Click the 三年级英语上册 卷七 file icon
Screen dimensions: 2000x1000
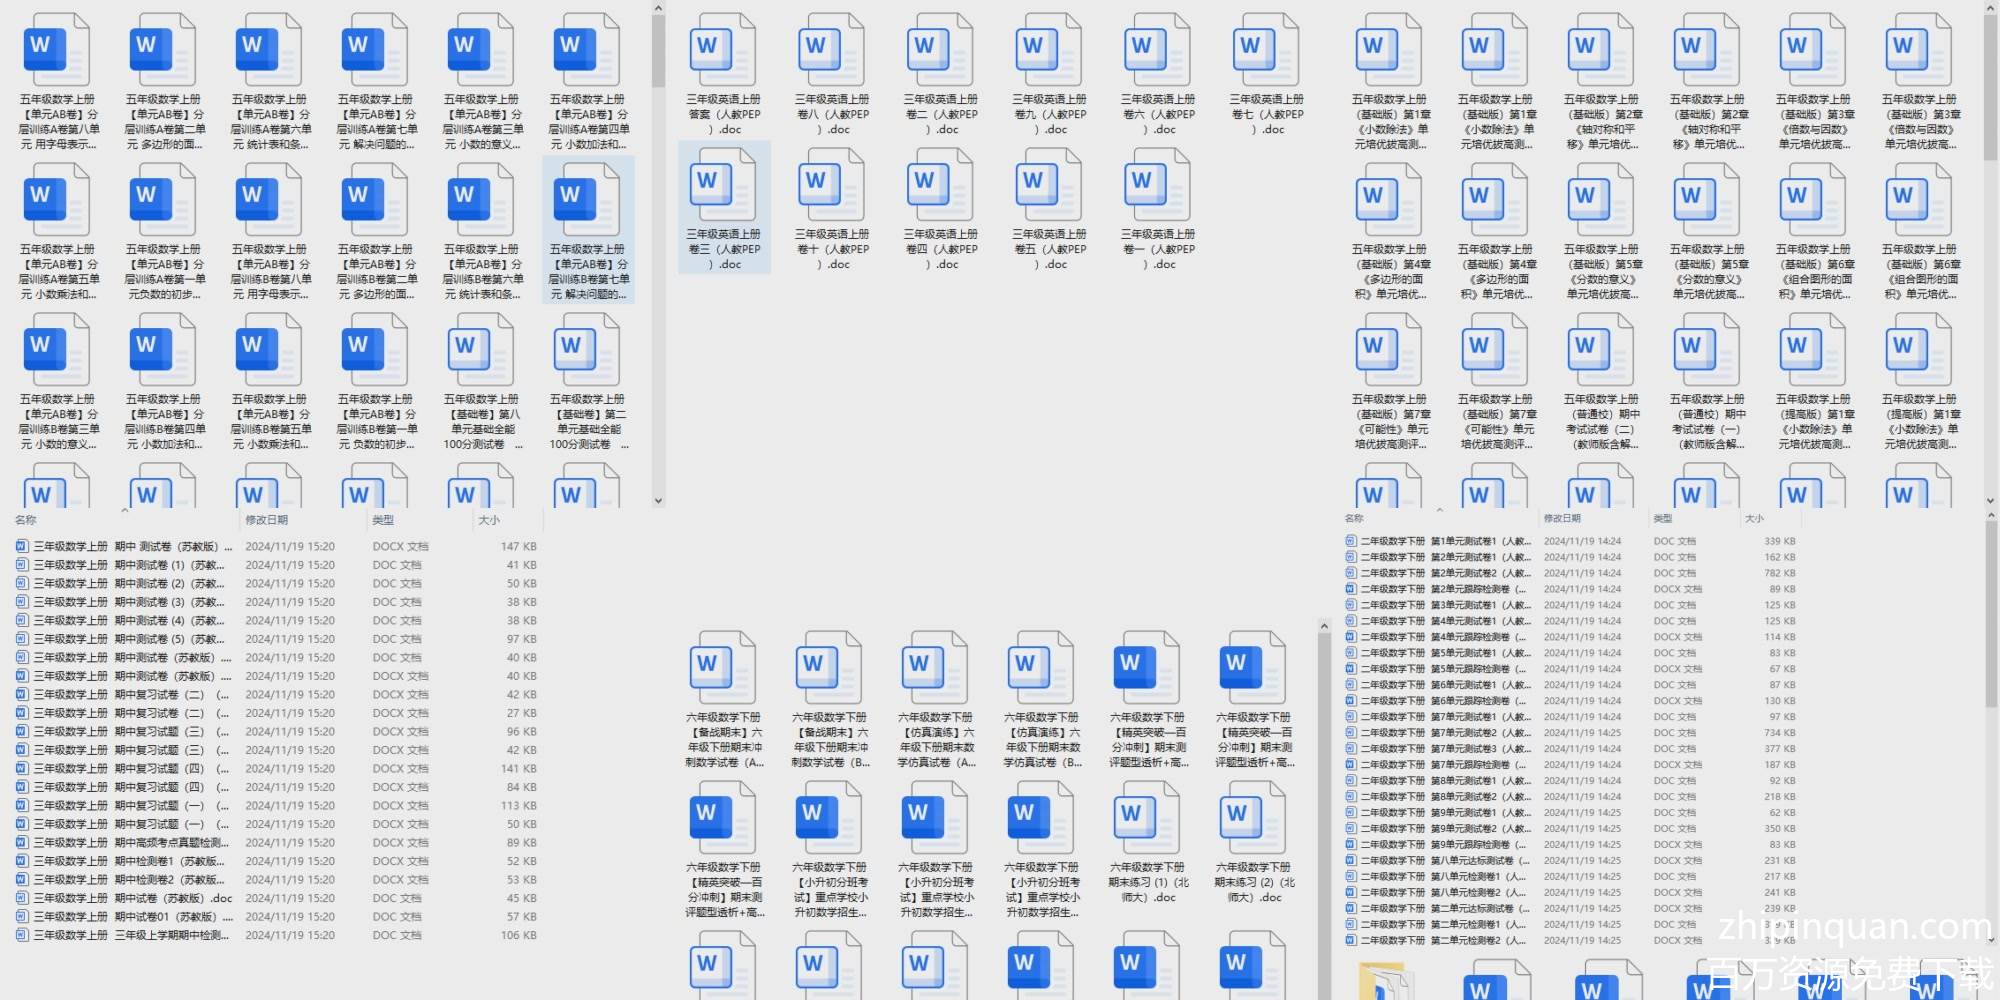[x=1266, y=50]
